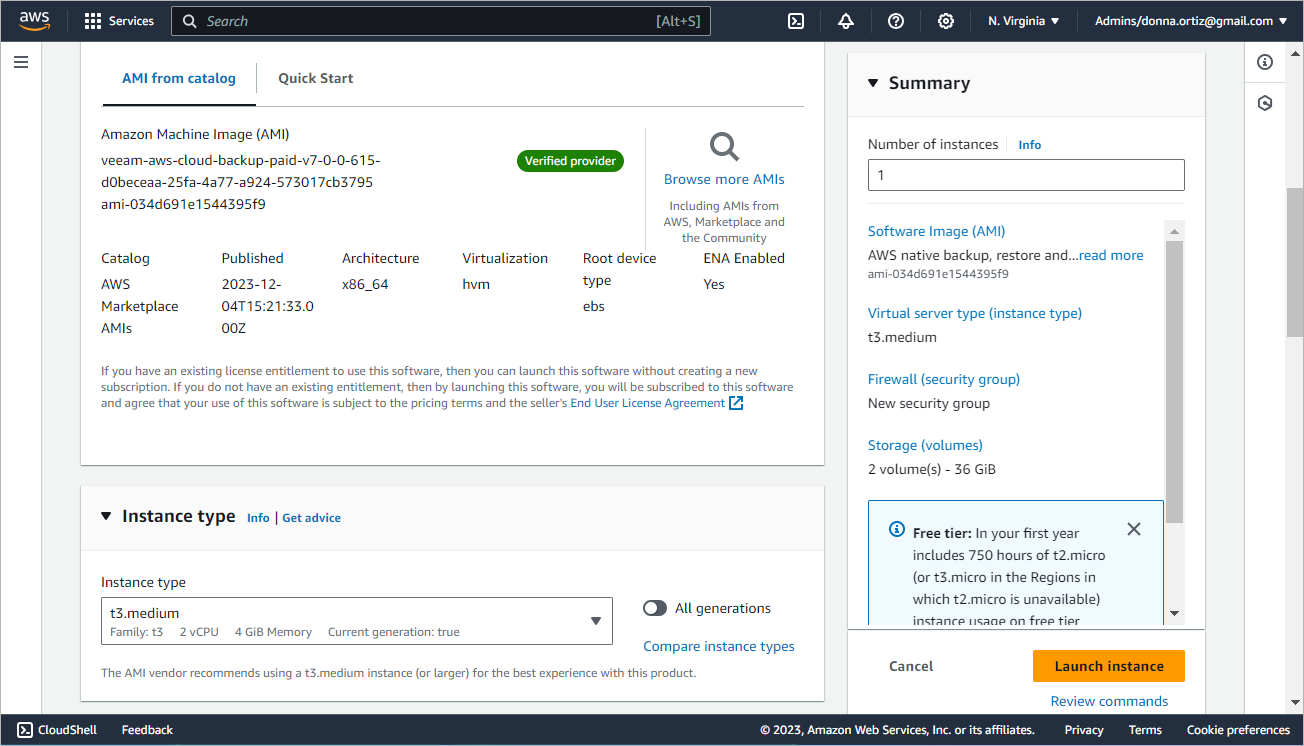Toggle All generations switch
1304x746 pixels.
(x=655, y=608)
